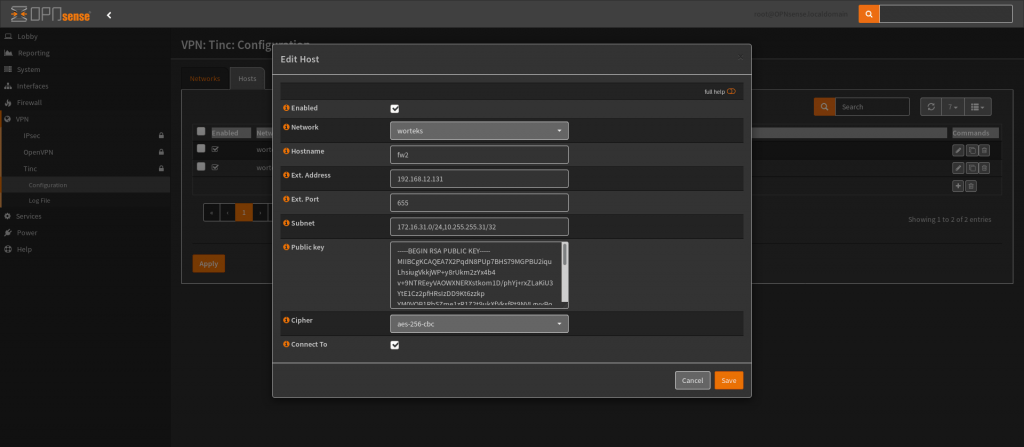This screenshot has width=1024, height=447.
Task: Toggle the full help switch
Action: pyautogui.click(x=731, y=91)
